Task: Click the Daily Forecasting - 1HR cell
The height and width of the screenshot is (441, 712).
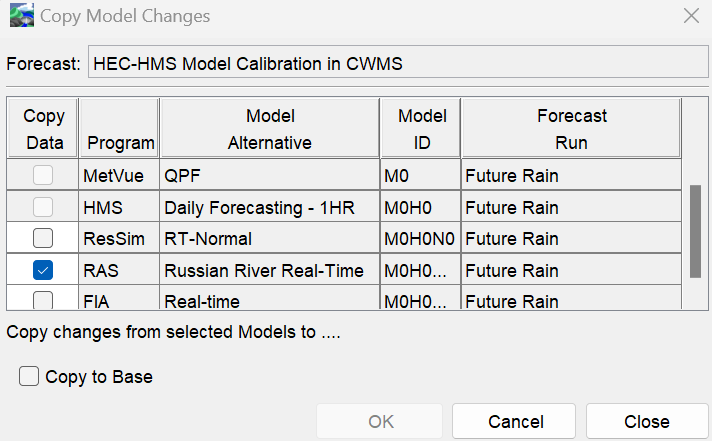Action: pos(270,207)
